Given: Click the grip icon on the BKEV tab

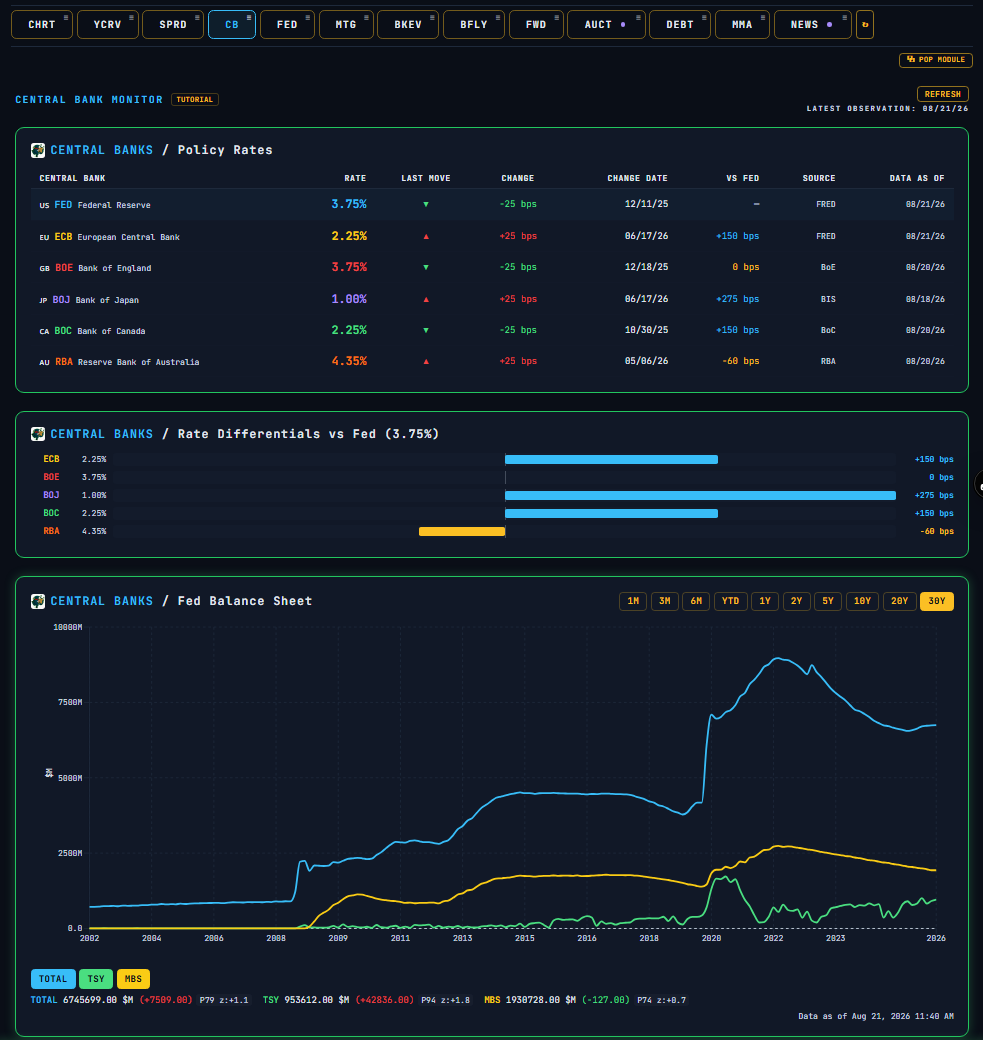Looking at the screenshot, I should coord(432,18).
